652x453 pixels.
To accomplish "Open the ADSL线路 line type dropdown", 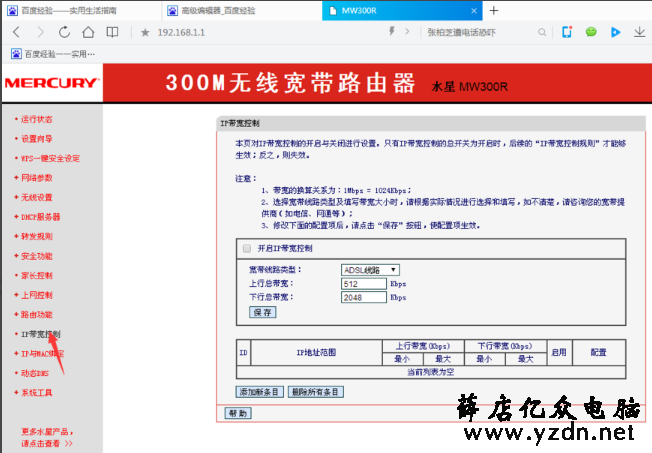I will coord(370,270).
